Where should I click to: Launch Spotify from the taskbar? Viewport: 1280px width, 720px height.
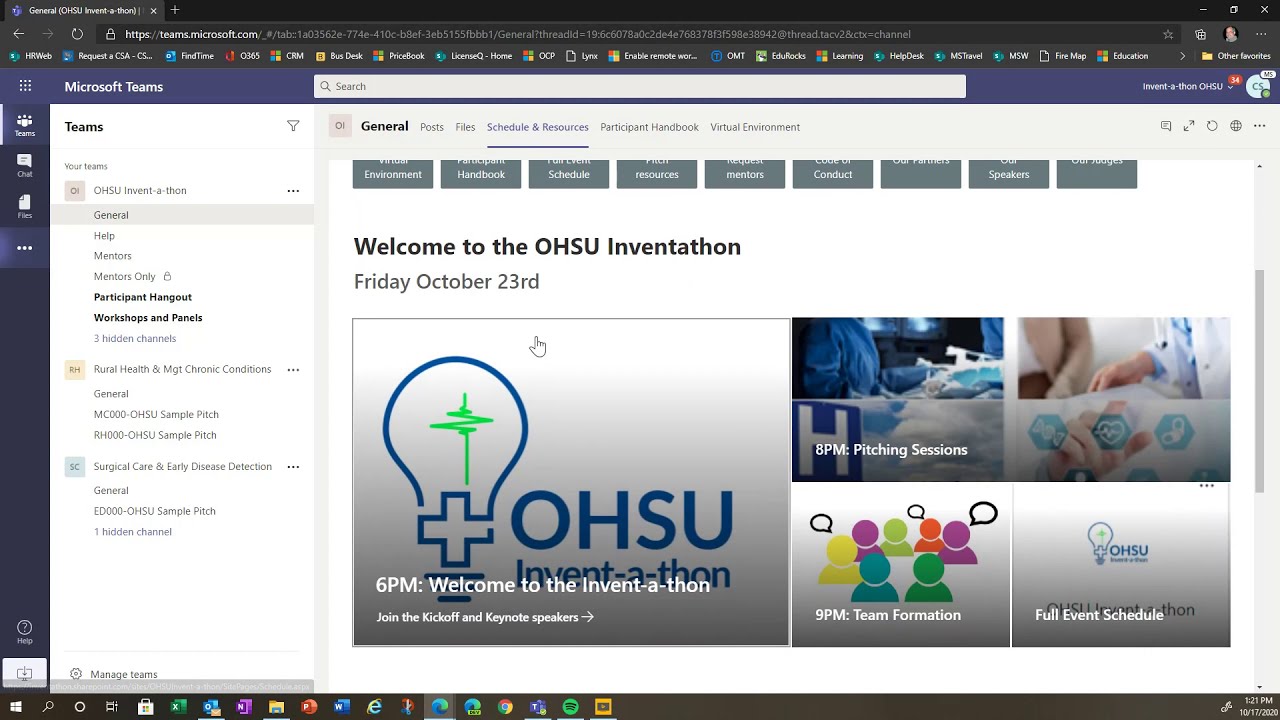(570, 707)
